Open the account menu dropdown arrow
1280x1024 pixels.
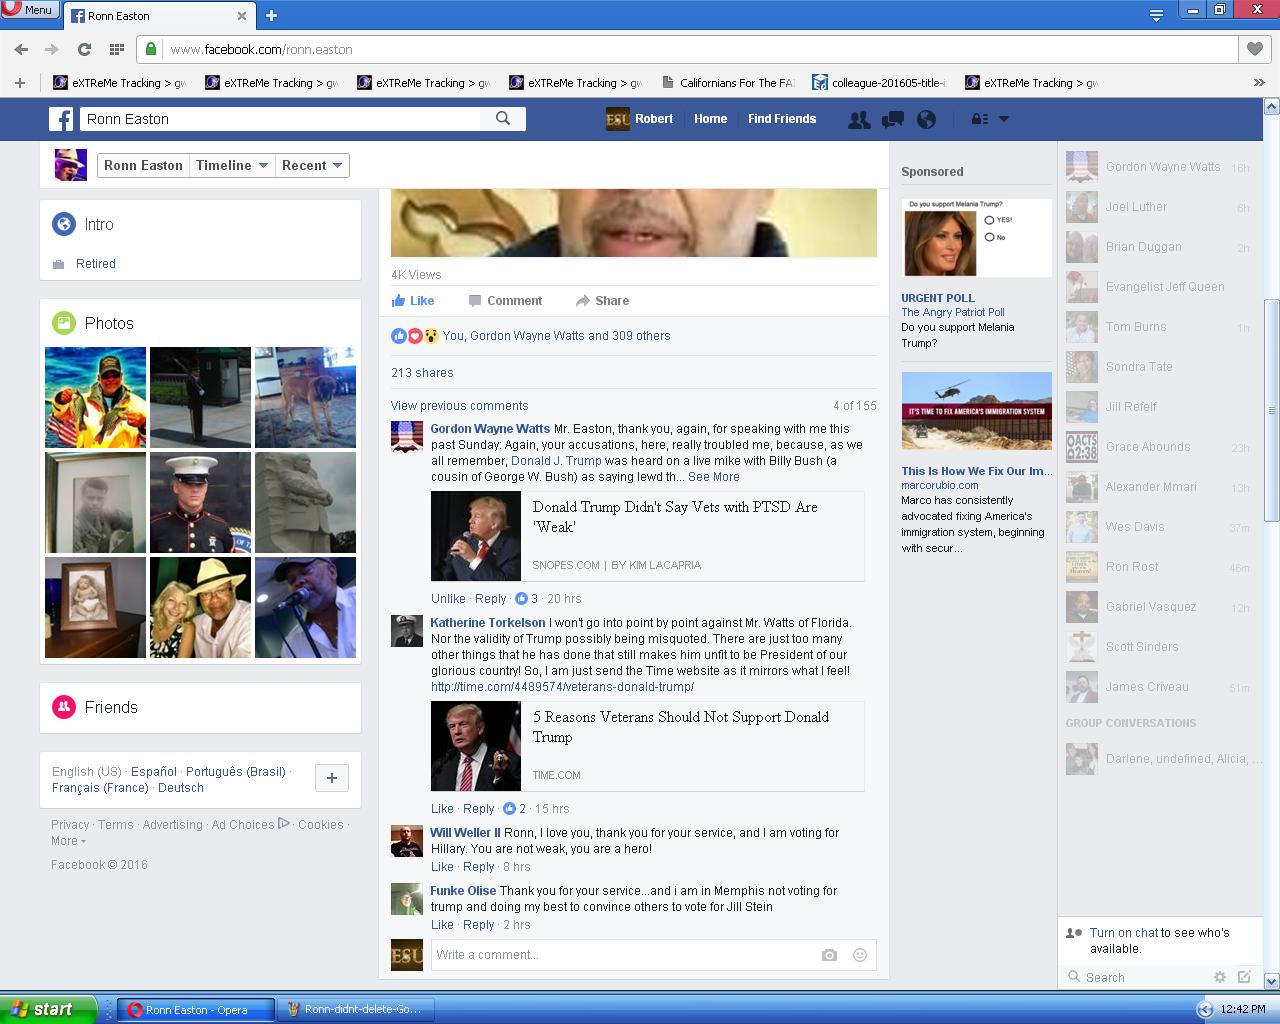click(1004, 119)
